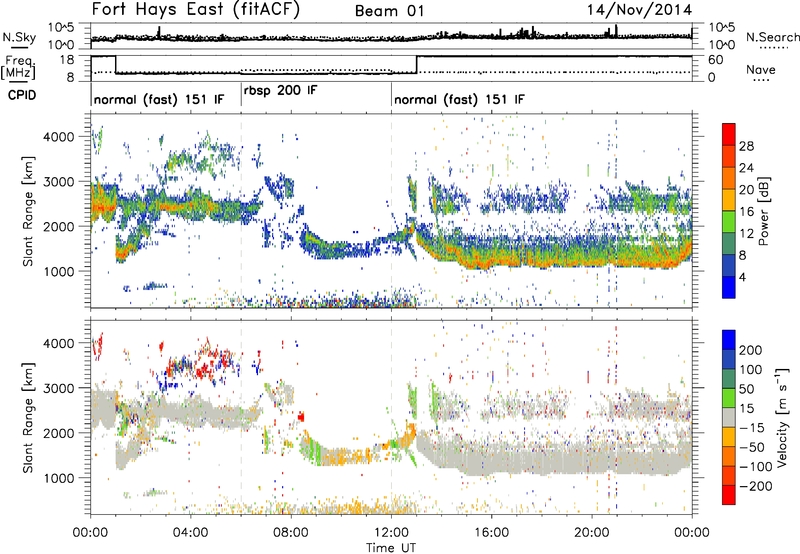Click the title 'Fort Hays East (fitACF)'
Viewport: 800px width, 554px height.
coord(195,10)
